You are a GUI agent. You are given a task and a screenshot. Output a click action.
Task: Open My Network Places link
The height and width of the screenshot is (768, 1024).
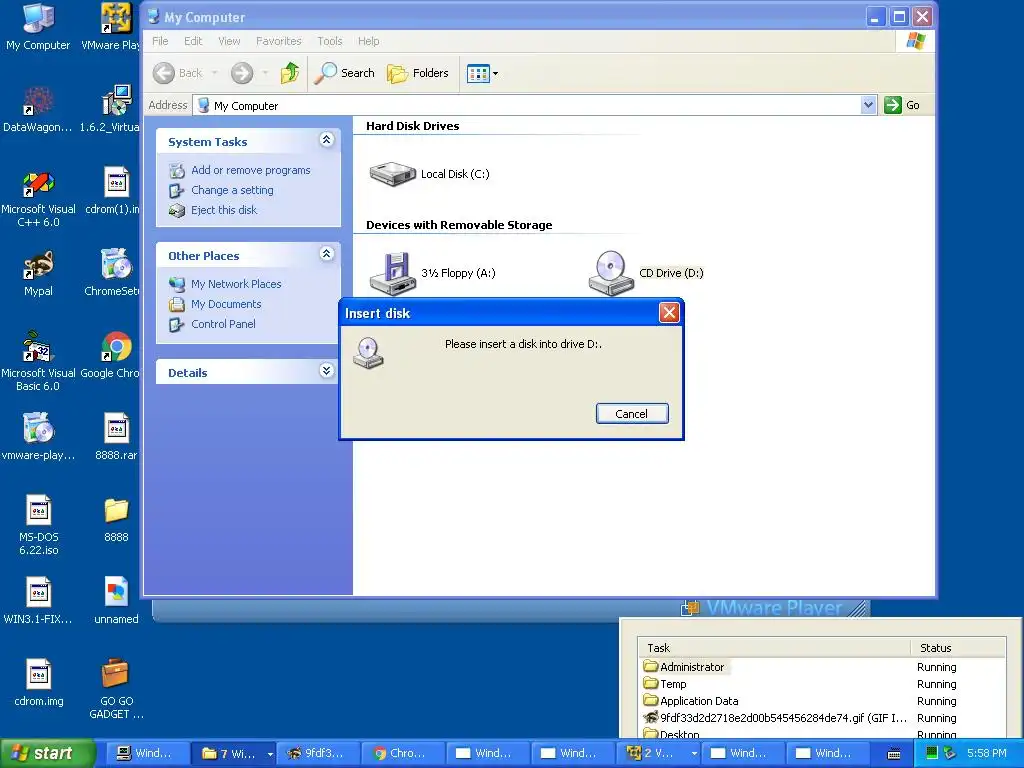tap(236, 284)
